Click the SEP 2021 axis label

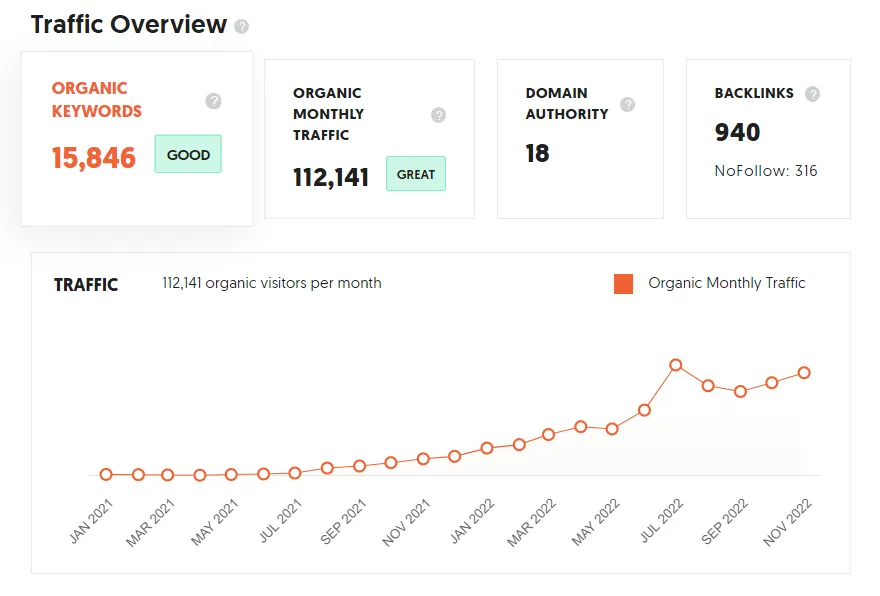[343, 522]
